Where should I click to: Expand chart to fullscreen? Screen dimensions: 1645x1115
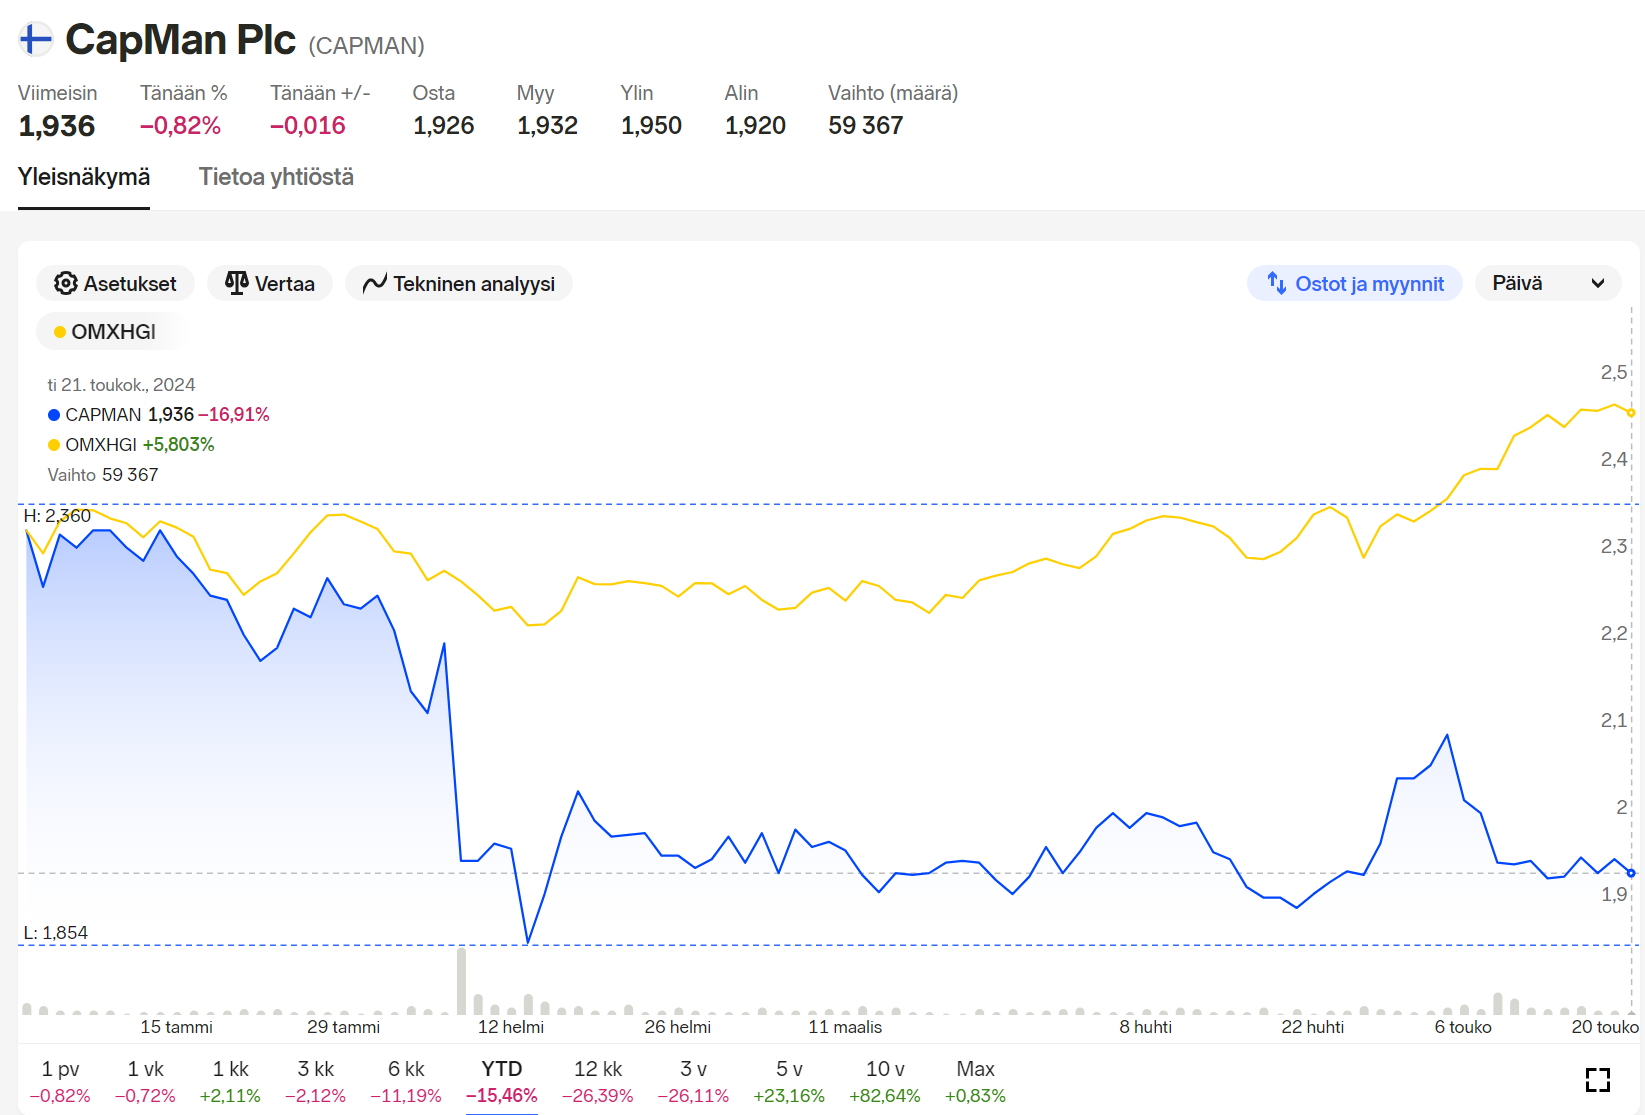pos(1598,1080)
